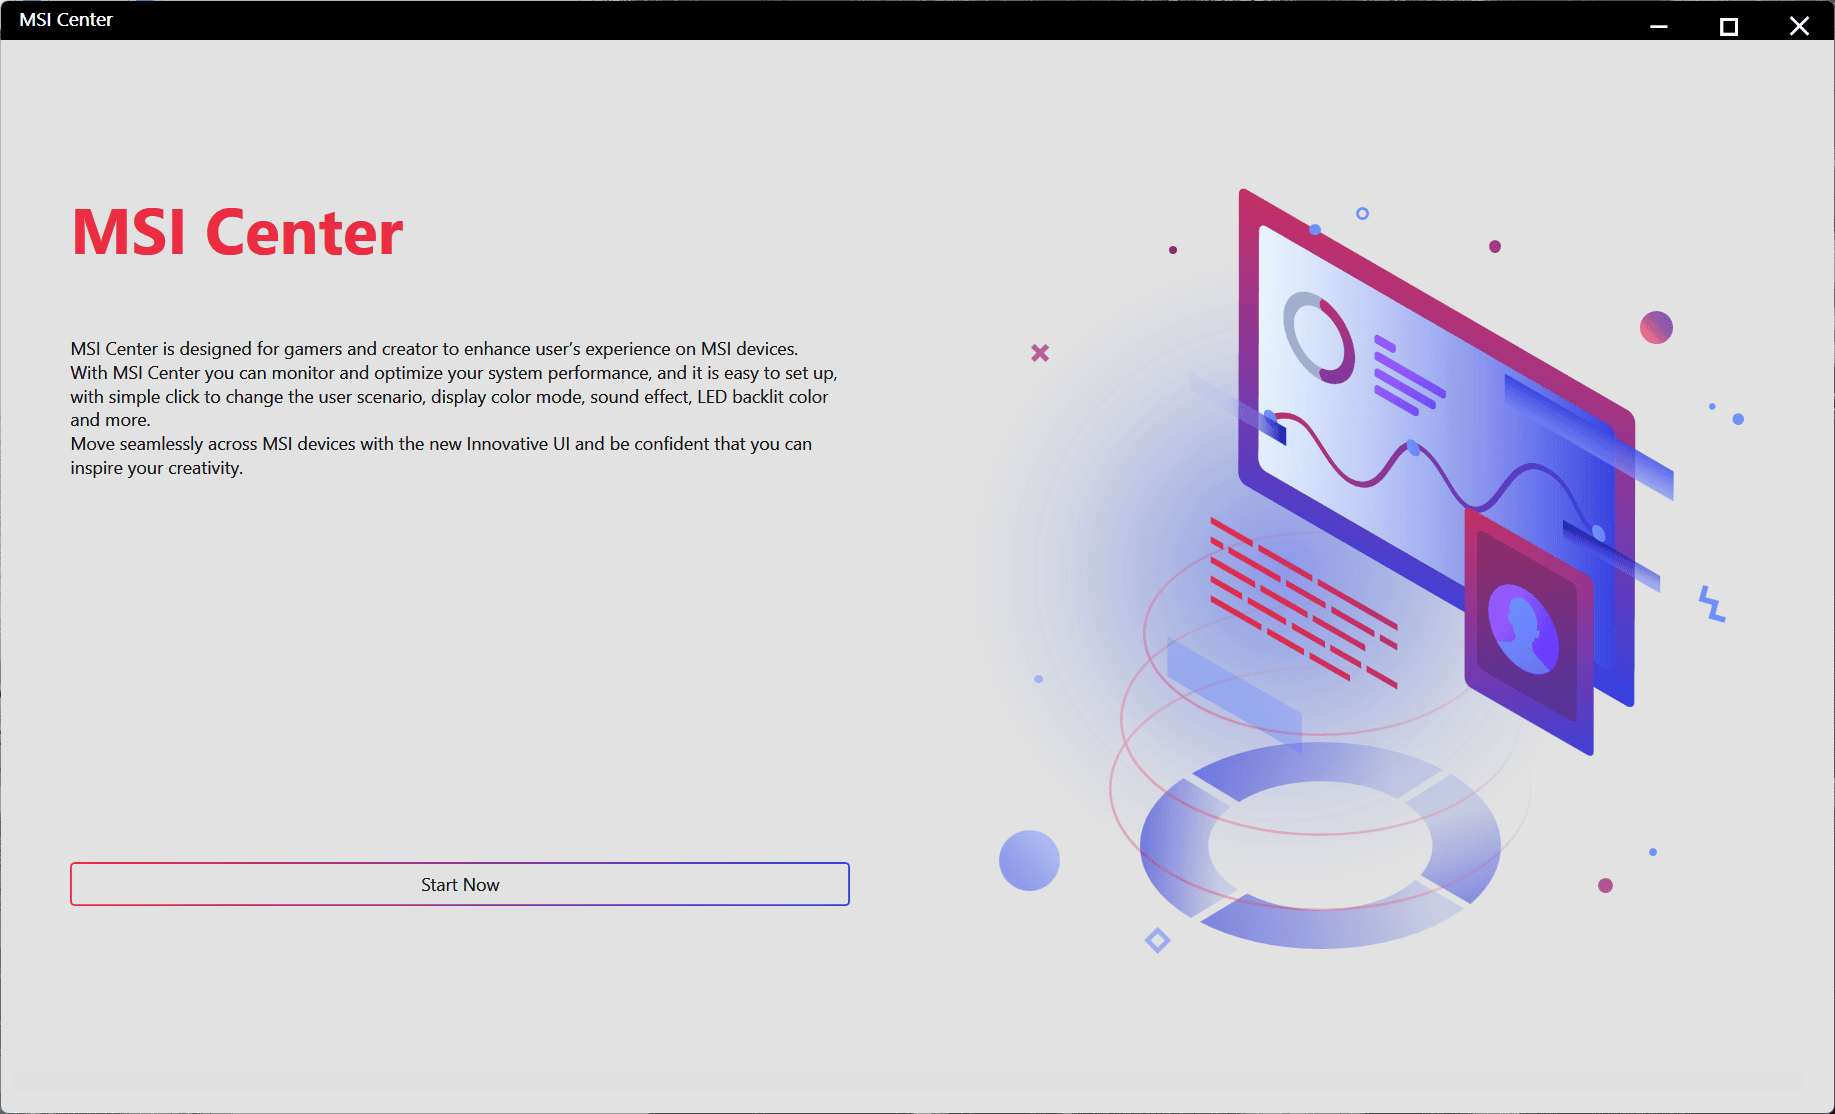Click the large blue circle near ring

(1029, 860)
